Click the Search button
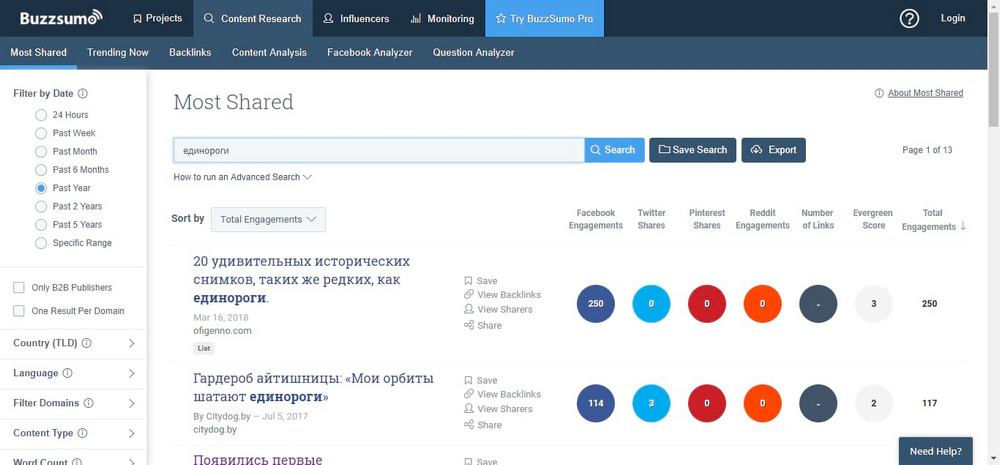The height and width of the screenshot is (465, 1000). tap(614, 150)
